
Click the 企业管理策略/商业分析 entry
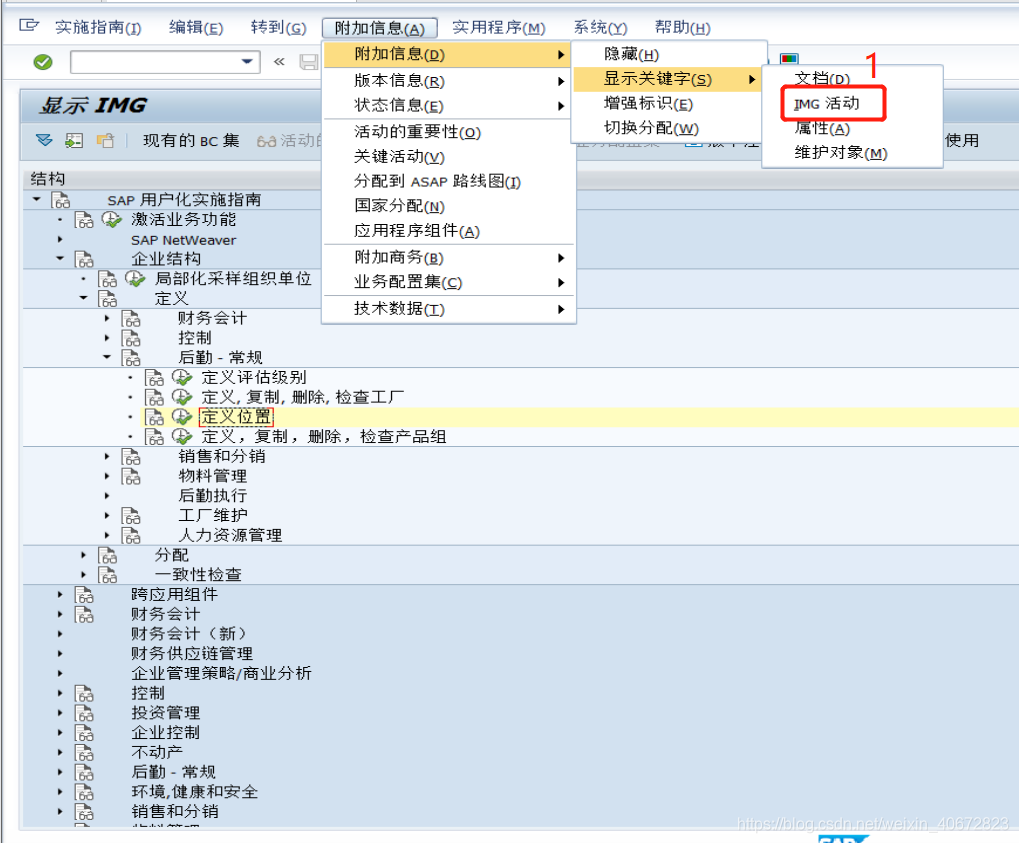click(221, 673)
